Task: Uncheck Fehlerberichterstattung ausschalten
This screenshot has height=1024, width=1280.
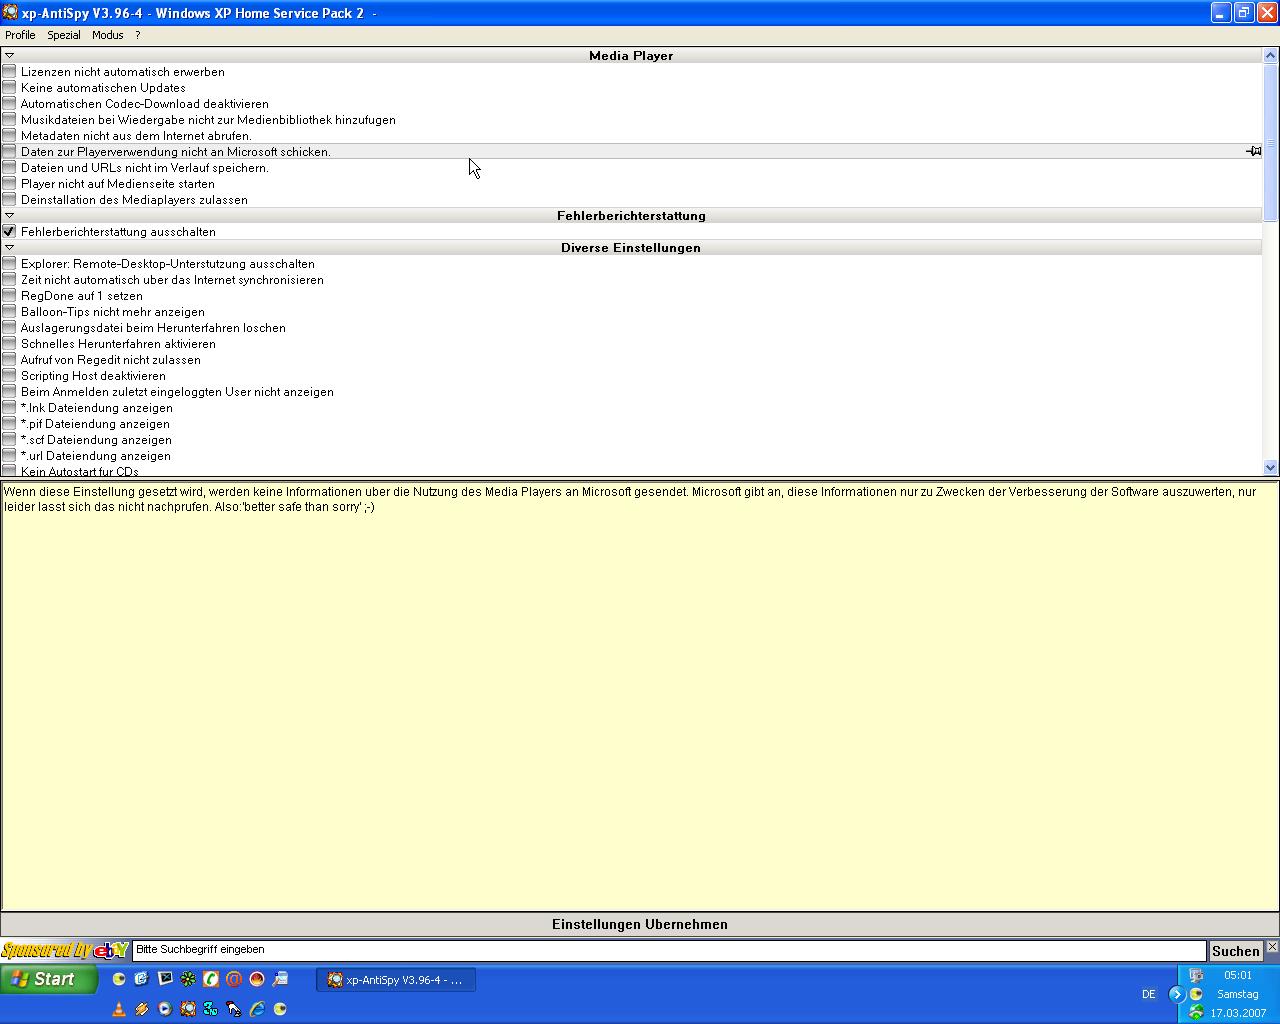Action: coord(9,231)
